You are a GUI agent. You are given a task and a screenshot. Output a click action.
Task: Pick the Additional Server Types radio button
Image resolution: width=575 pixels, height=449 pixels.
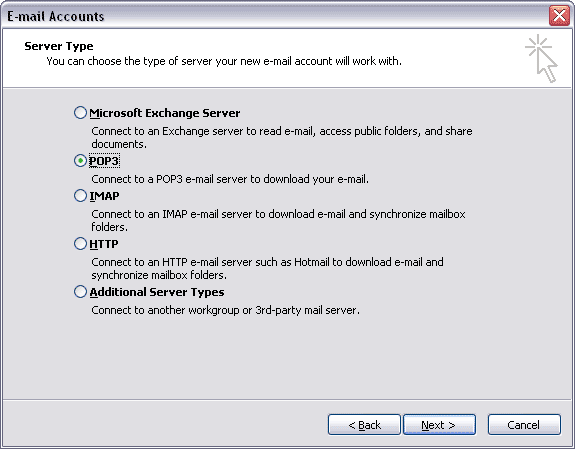pyautogui.click(x=80, y=292)
